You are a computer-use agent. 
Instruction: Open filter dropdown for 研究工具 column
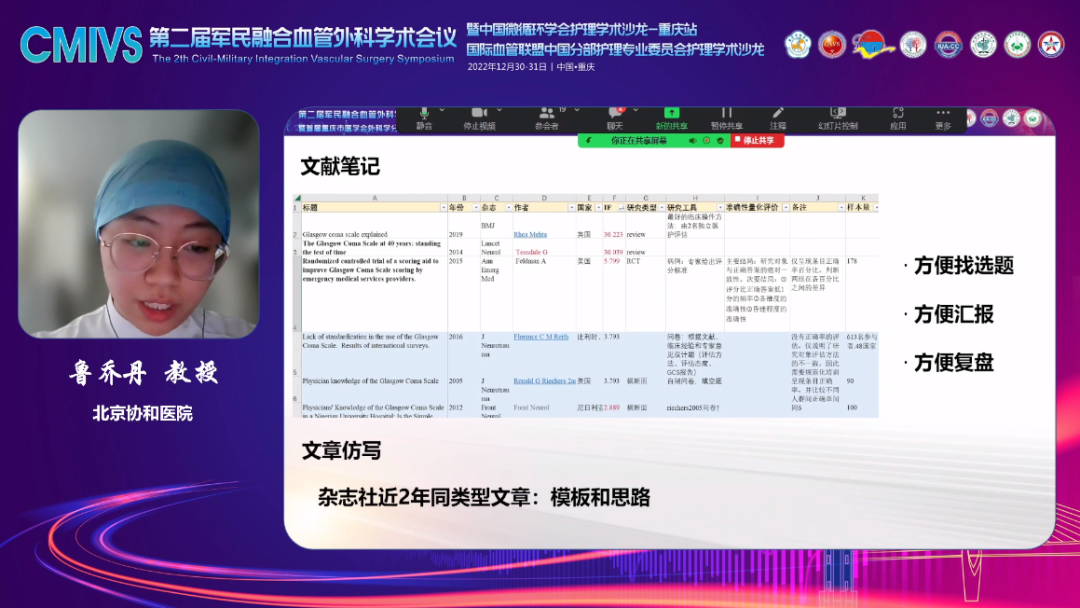tap(720, 207)
